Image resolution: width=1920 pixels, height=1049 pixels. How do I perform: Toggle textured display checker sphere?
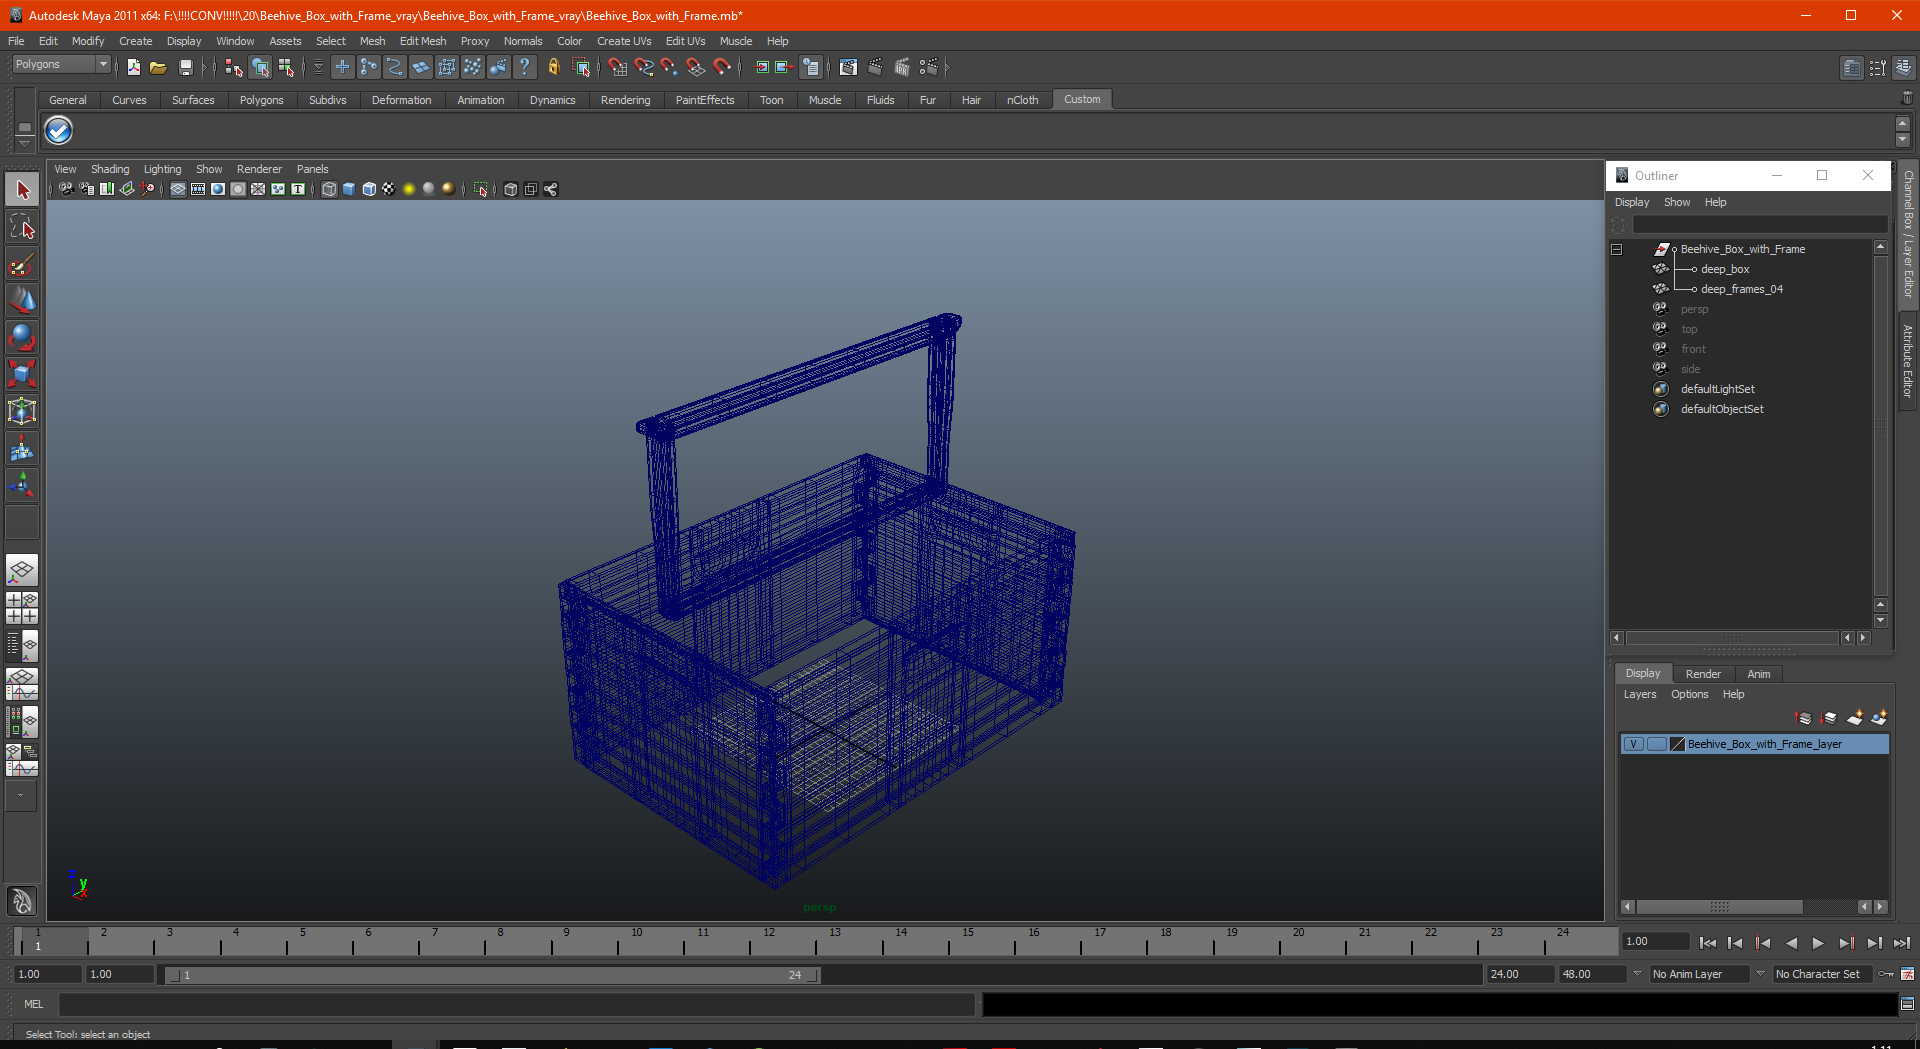click(389, 189)
